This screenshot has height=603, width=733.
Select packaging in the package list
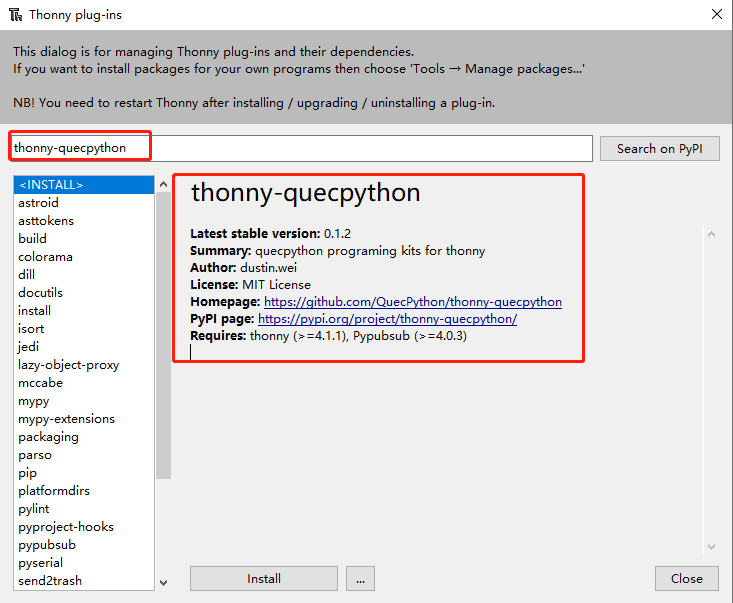pyautogui.click(x=84, y=437)
